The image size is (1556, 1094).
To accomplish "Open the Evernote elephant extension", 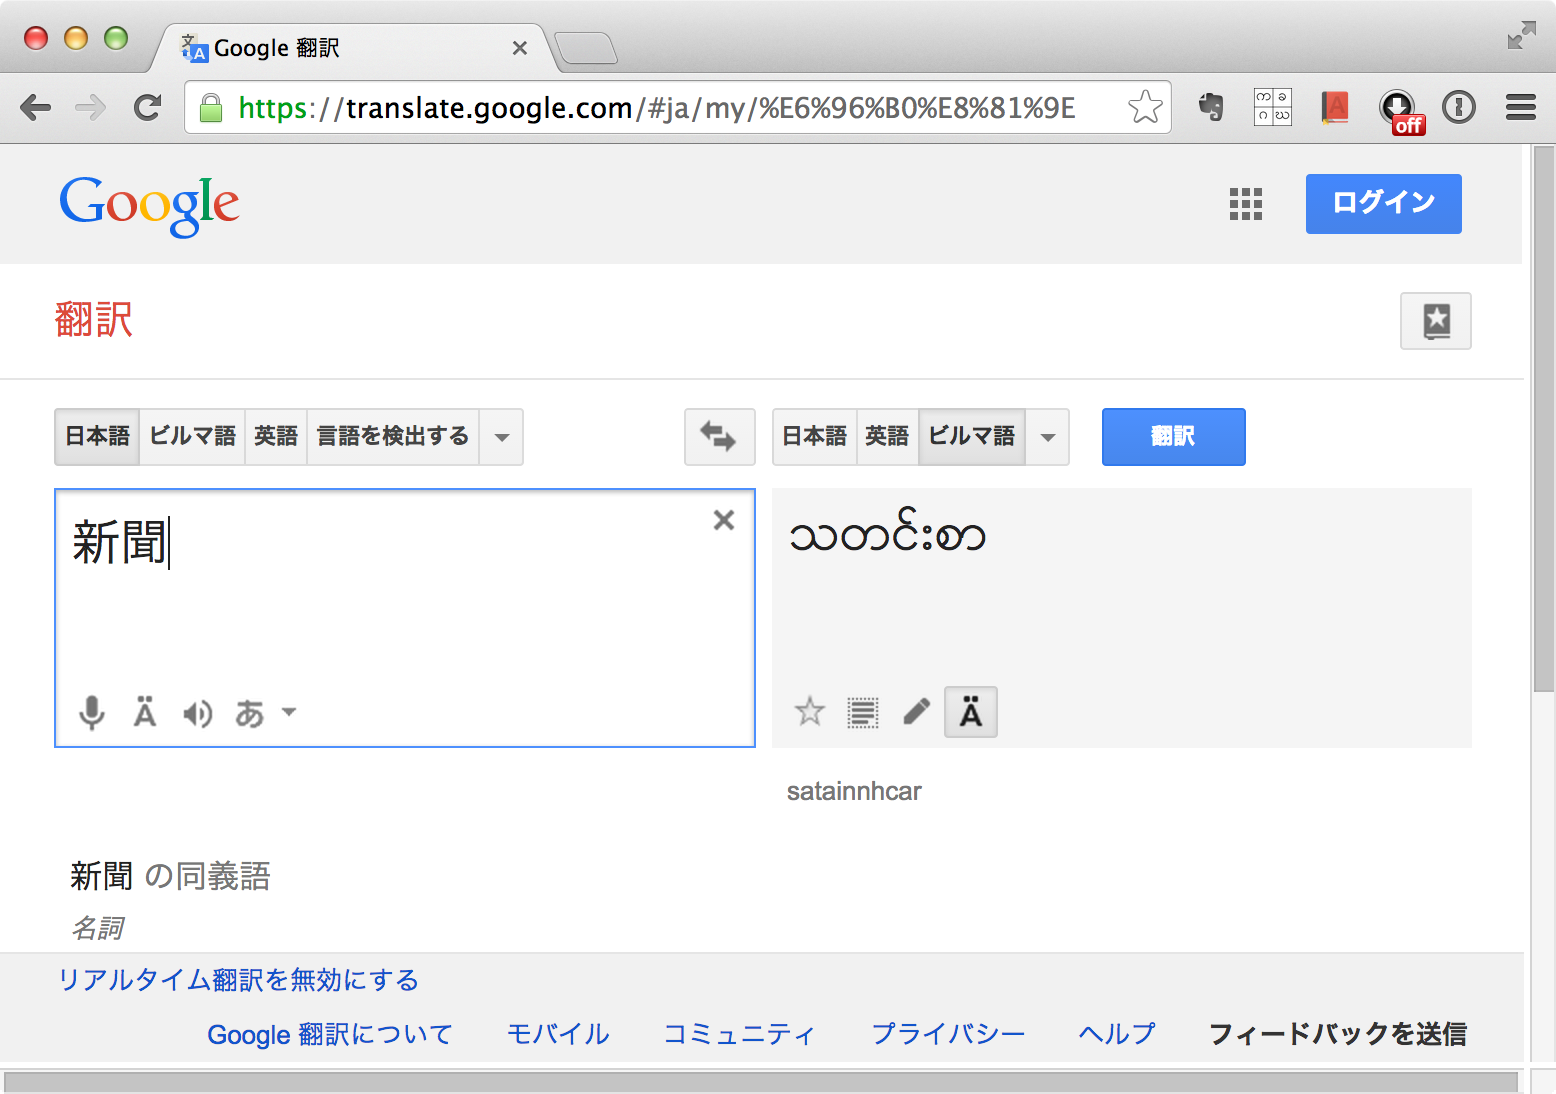I will [x=1211, y=106].
